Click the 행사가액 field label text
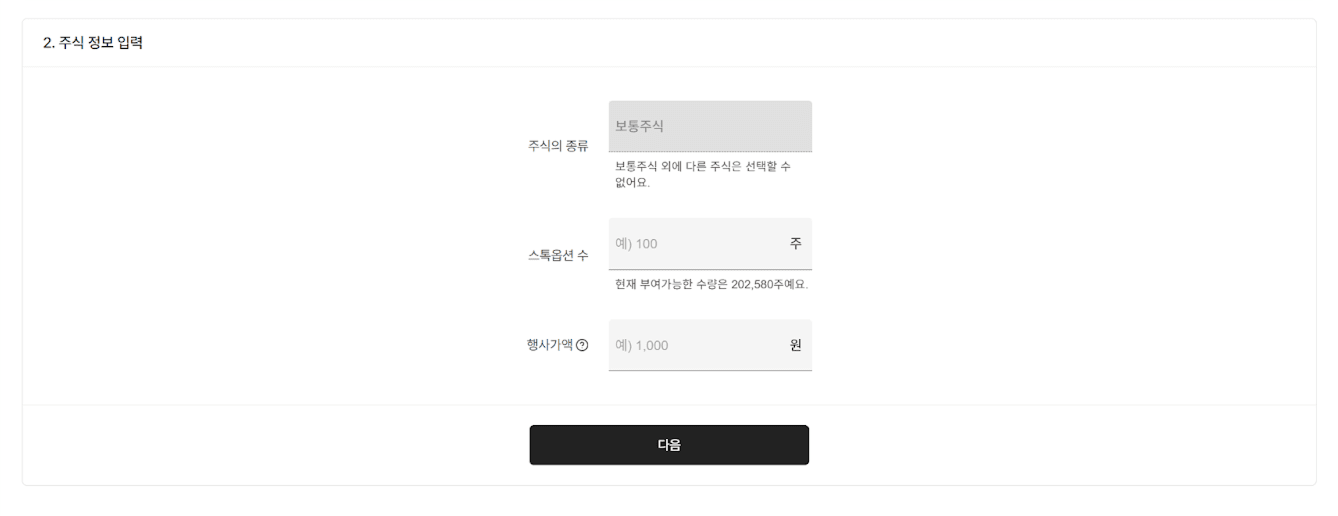The width and height of the screenshot is (1338, 516). click(x=550, y=345)
